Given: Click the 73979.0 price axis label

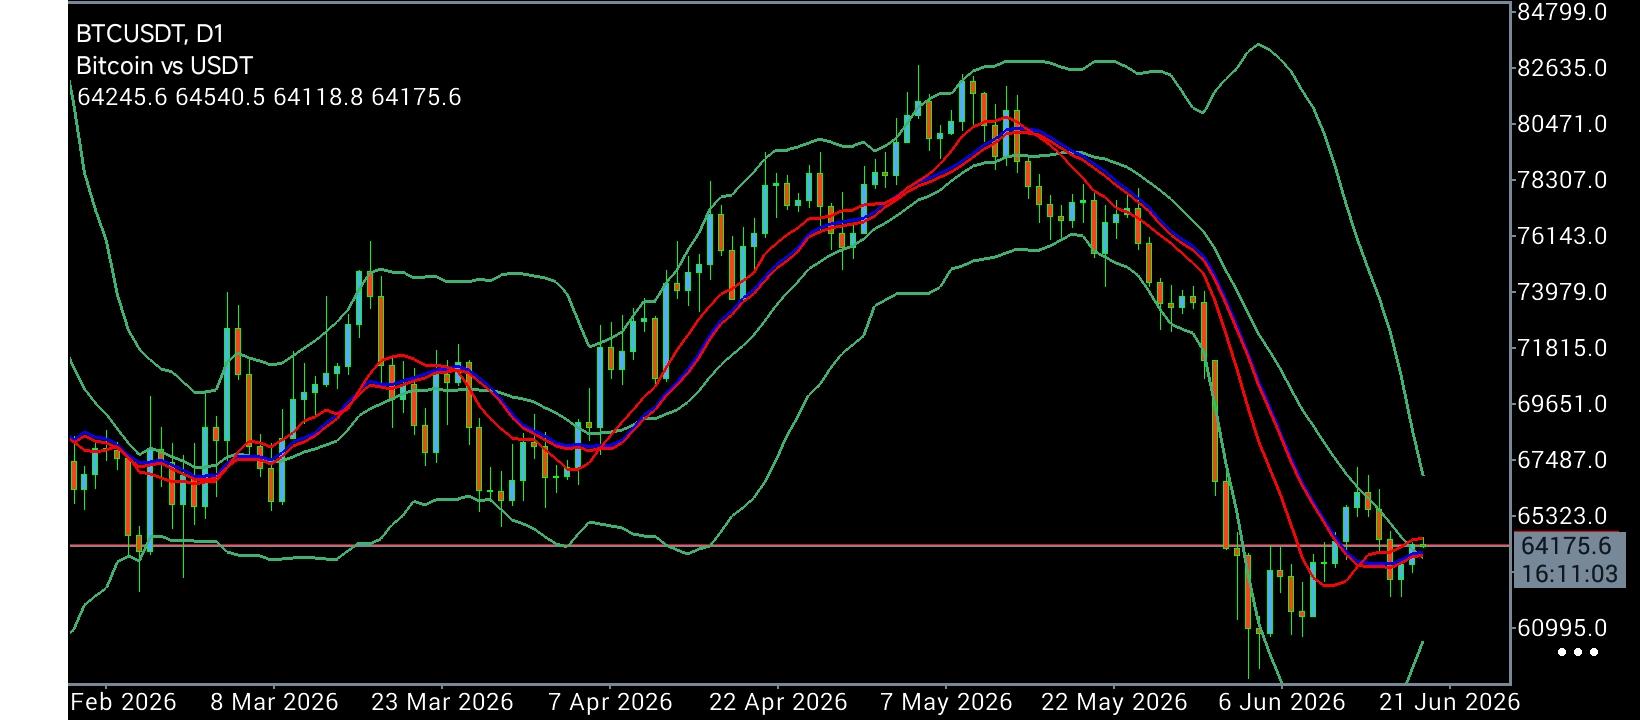Looking at the screenshot, I should coord(1562,292).
